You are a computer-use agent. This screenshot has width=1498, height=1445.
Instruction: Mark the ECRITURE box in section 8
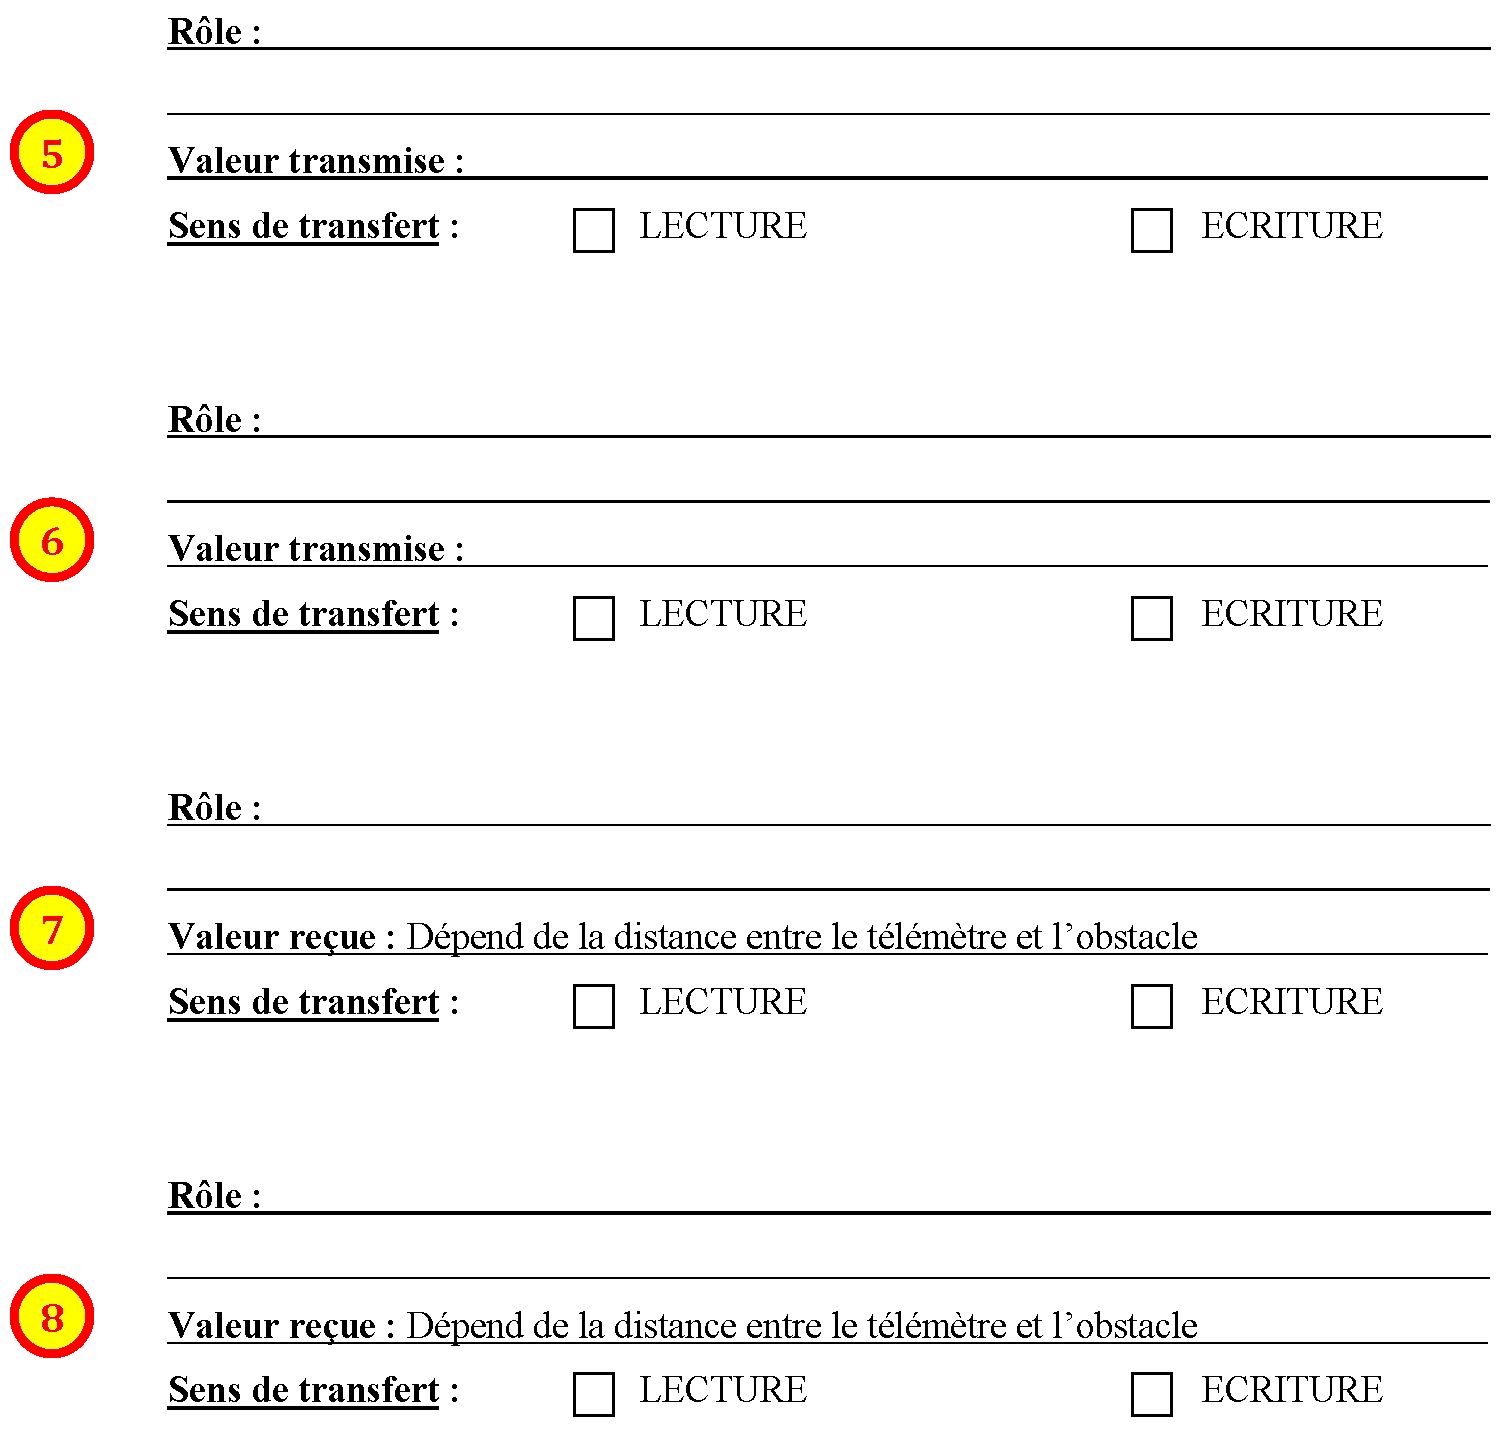click(x=1151, y=1394)
